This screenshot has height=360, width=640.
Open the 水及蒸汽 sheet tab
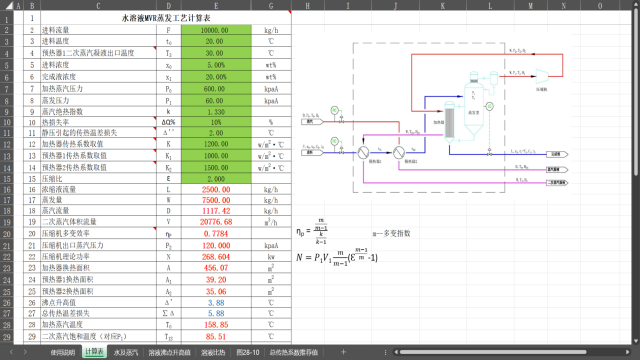[x=126, y=352]
